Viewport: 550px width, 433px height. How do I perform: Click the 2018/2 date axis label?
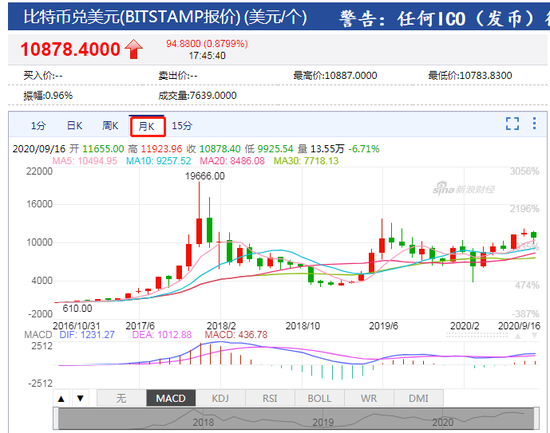click(x=221, y=326)
